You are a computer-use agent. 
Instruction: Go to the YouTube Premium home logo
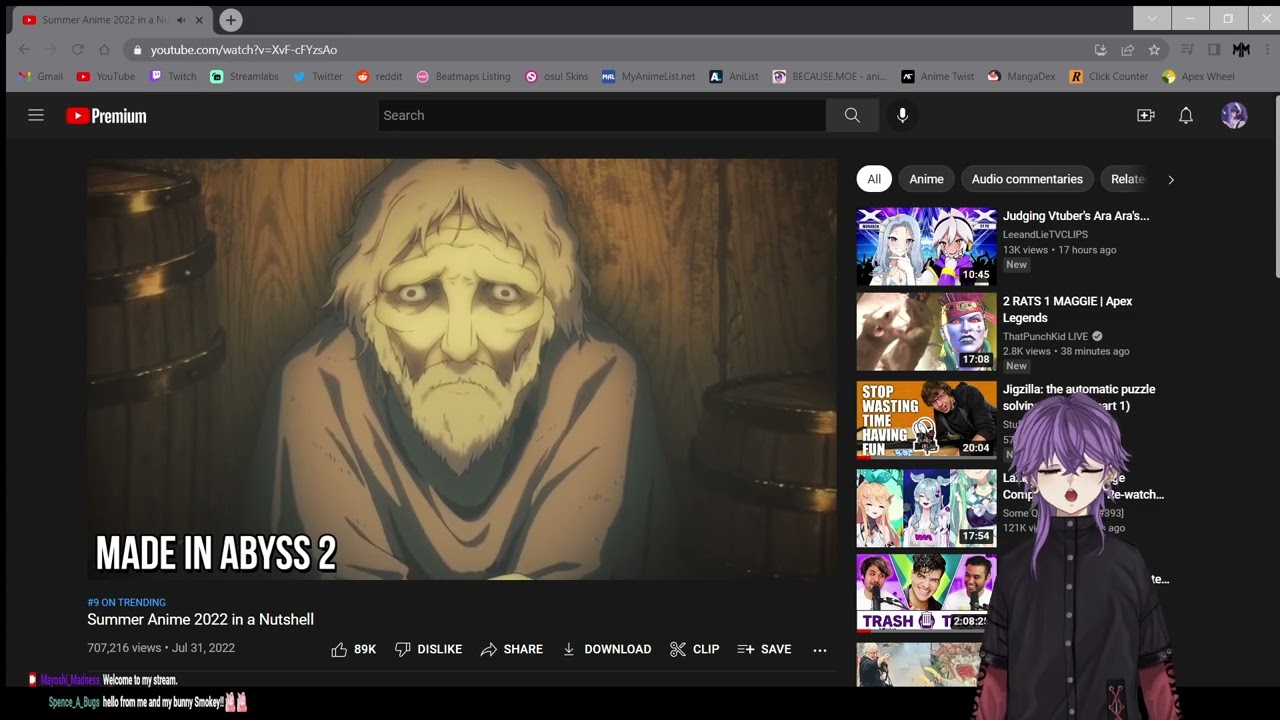(106, 116)
